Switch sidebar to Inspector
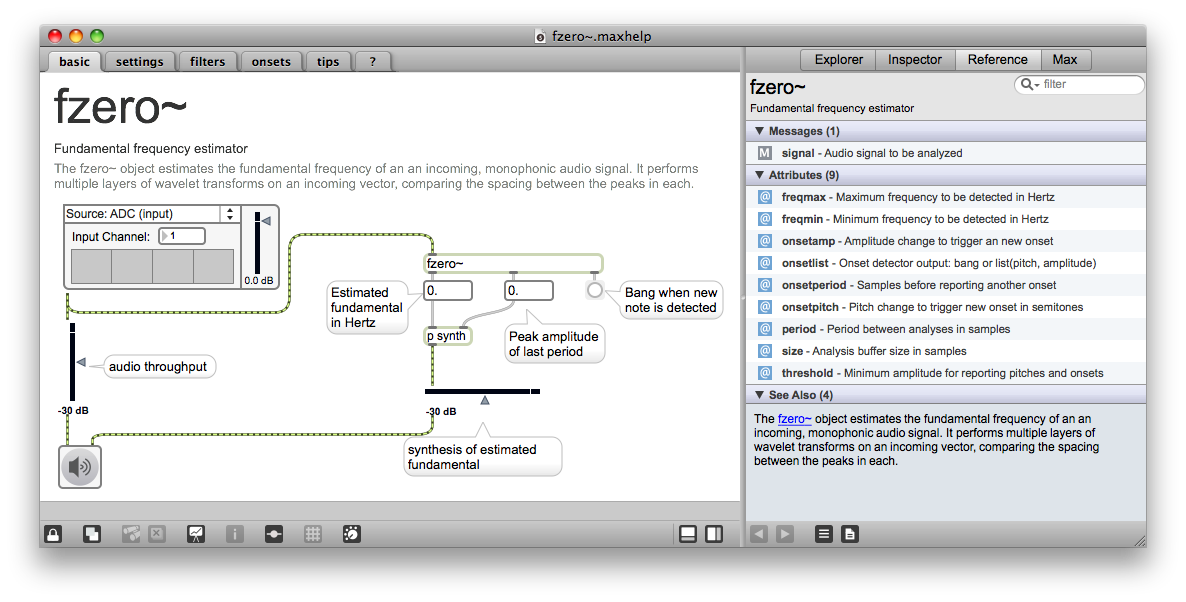1186x602 pixels. 914,60
